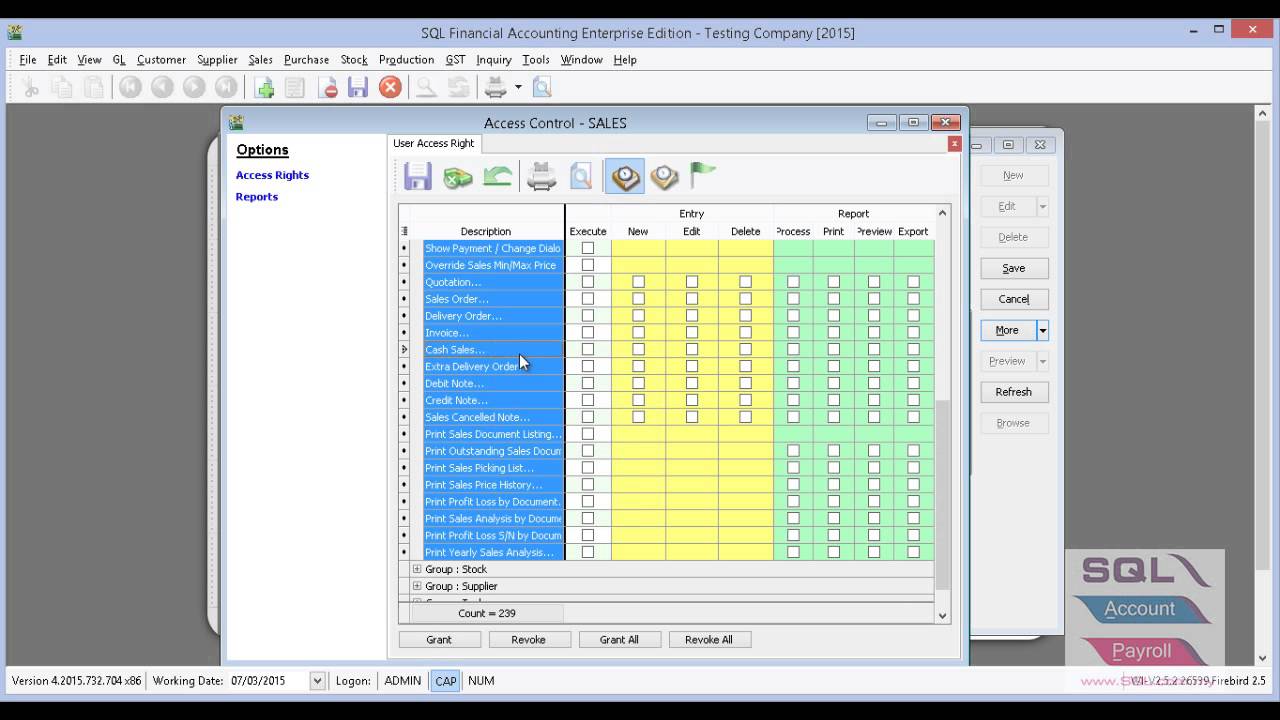Image resolution: width=1280 pixels, height=720 pixels.
Task: Click the Print icon in main toolbar
Action: coord(496,88)
